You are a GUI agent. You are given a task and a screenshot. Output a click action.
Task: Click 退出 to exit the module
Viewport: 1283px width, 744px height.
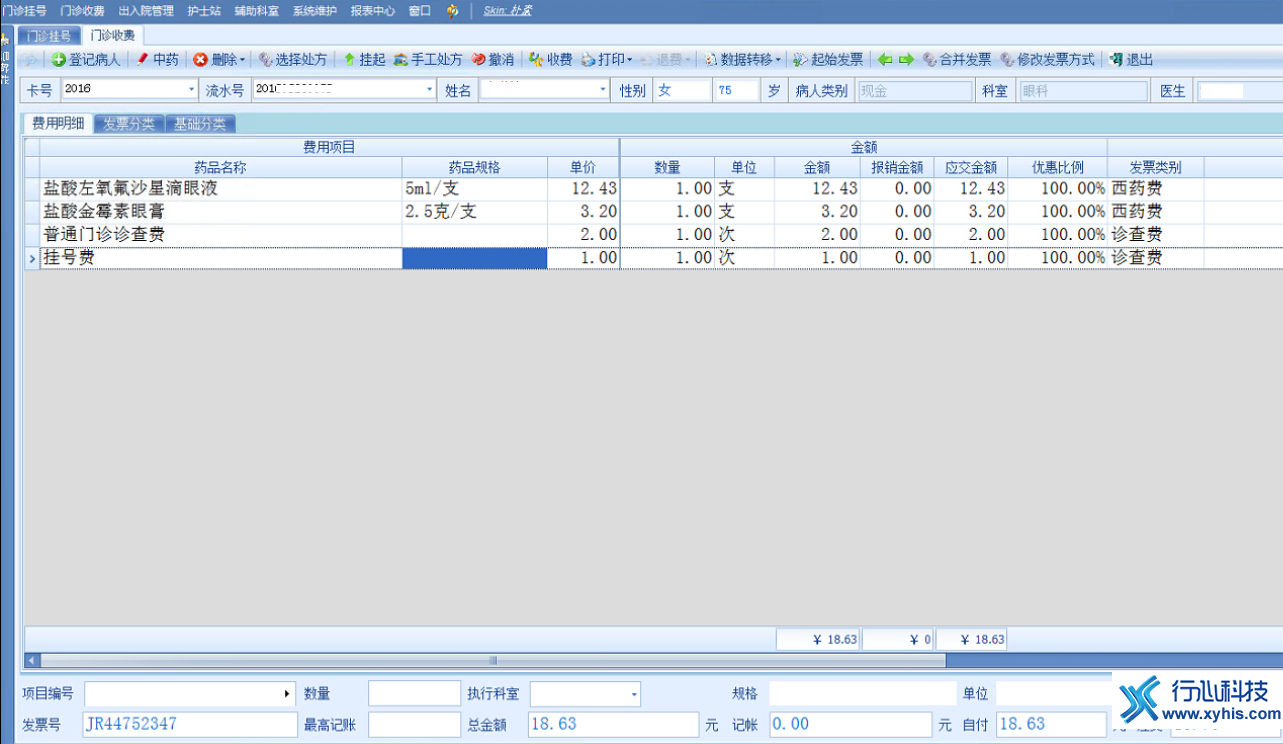click(1131, 60)
